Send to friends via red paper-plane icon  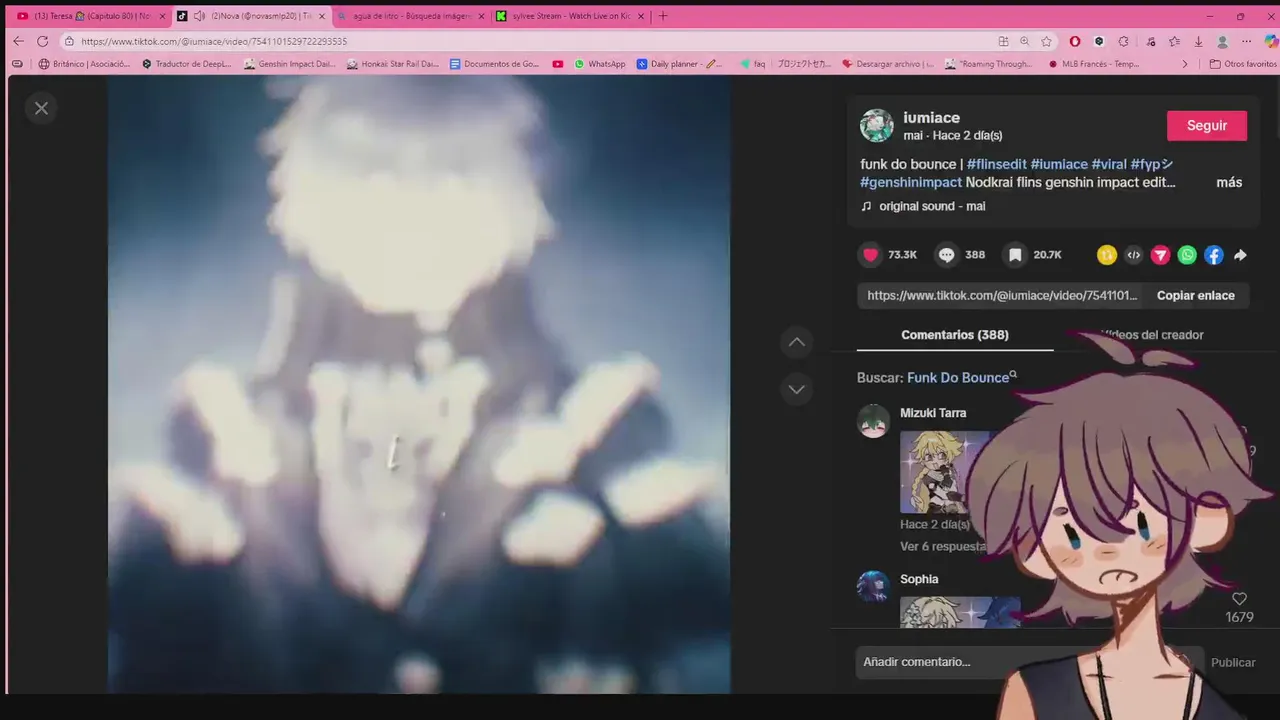1160,255
